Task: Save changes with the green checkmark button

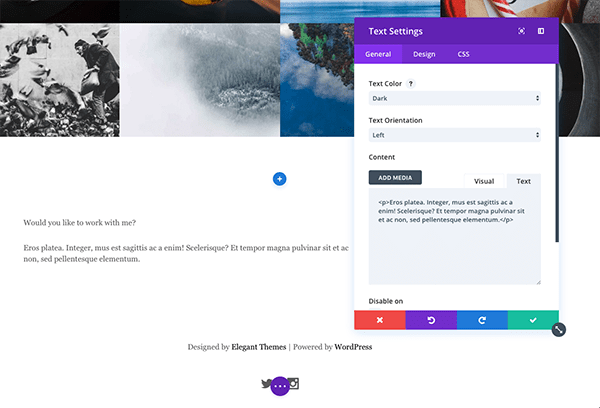Action: pos(533,320)
